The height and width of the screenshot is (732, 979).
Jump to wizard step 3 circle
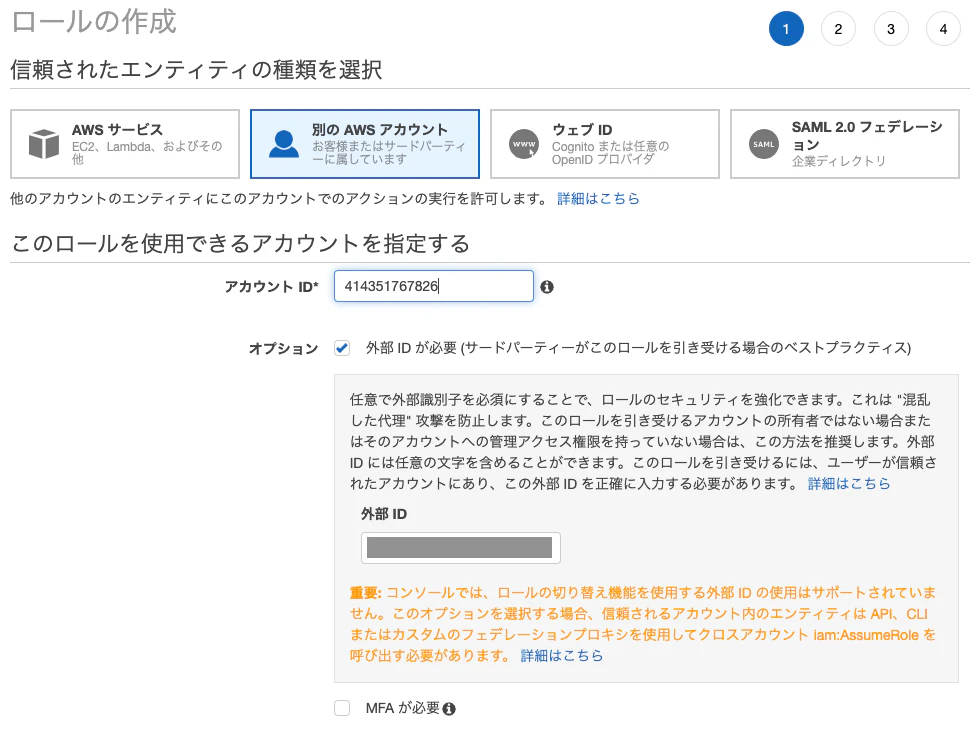pos(891,29)
